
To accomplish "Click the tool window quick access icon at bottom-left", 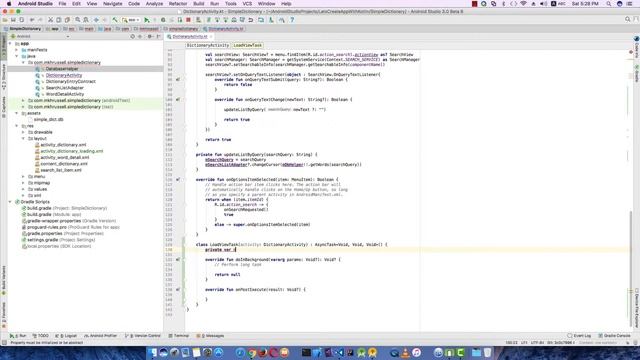I will click(x=4, y=343).
